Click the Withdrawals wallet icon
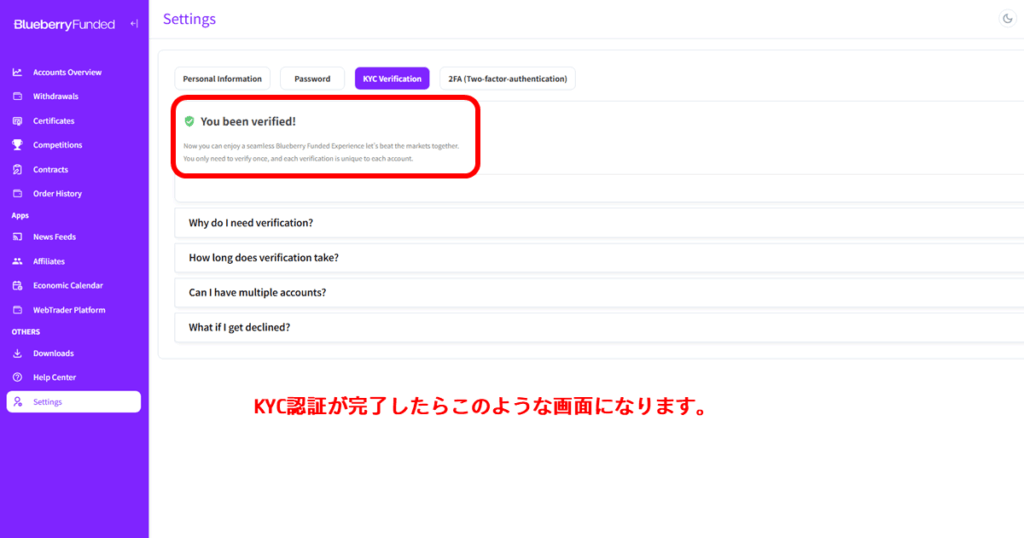Screen dimensions: 1024x538 (x=17, y=97)
